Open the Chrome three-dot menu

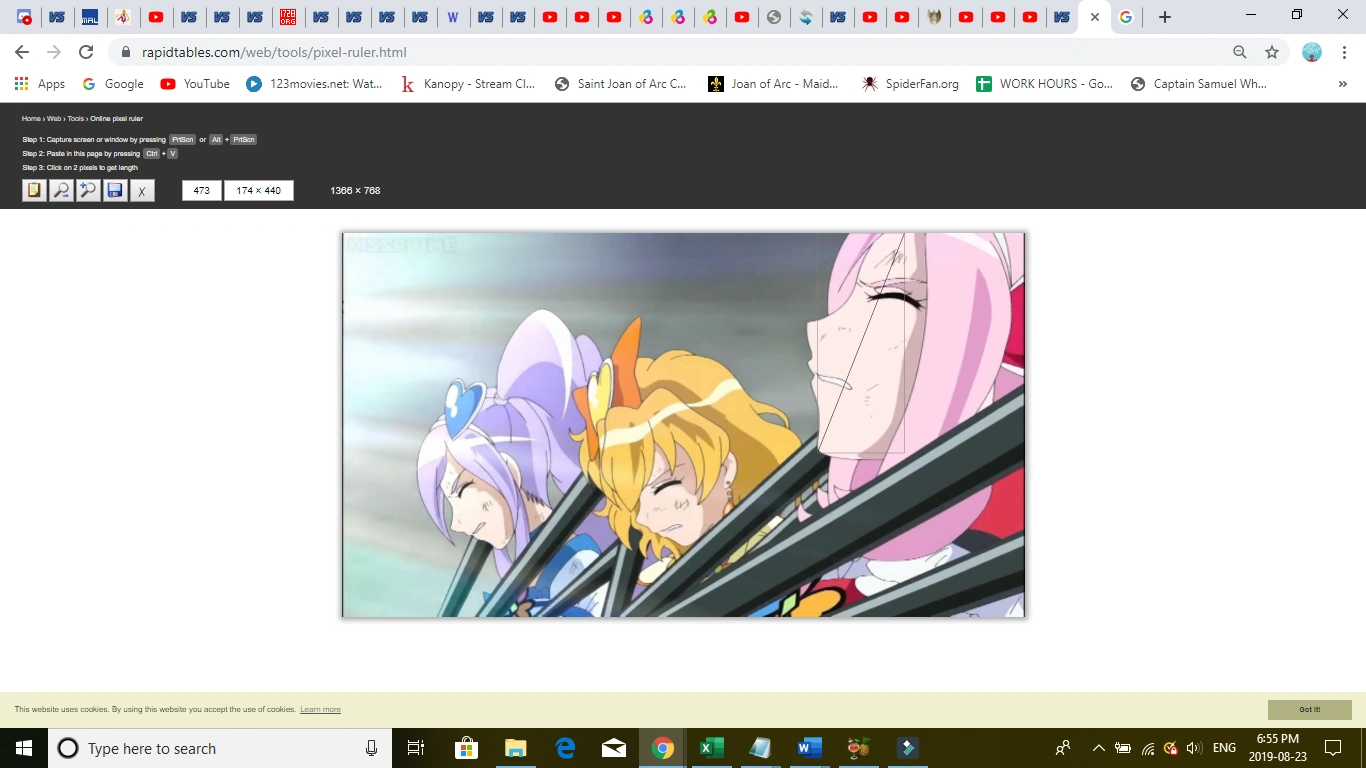(1345, 52)
